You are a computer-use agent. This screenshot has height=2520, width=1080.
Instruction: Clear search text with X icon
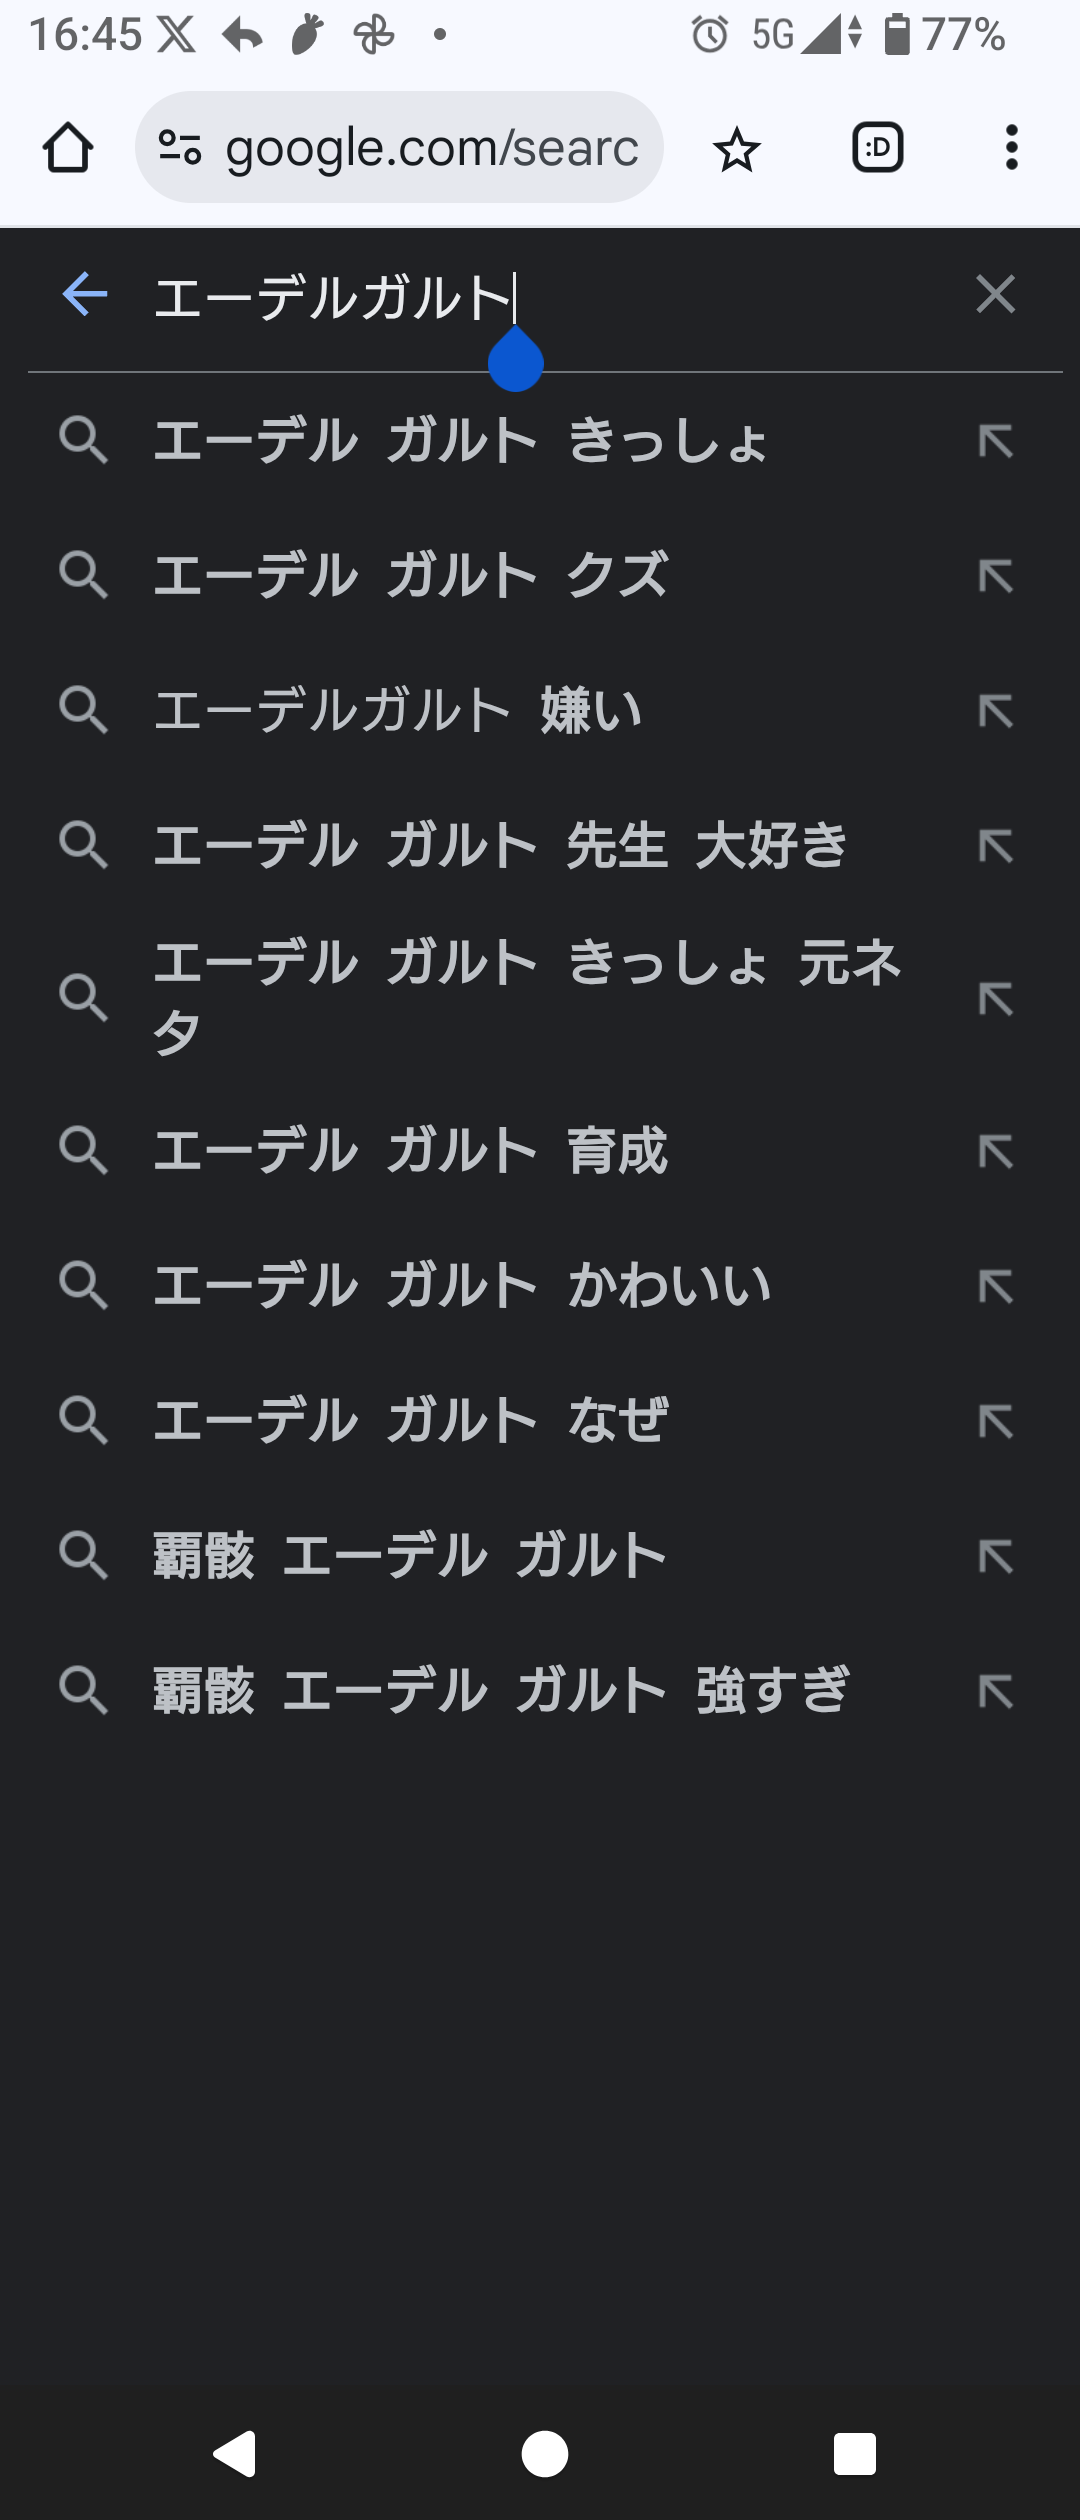996,295
